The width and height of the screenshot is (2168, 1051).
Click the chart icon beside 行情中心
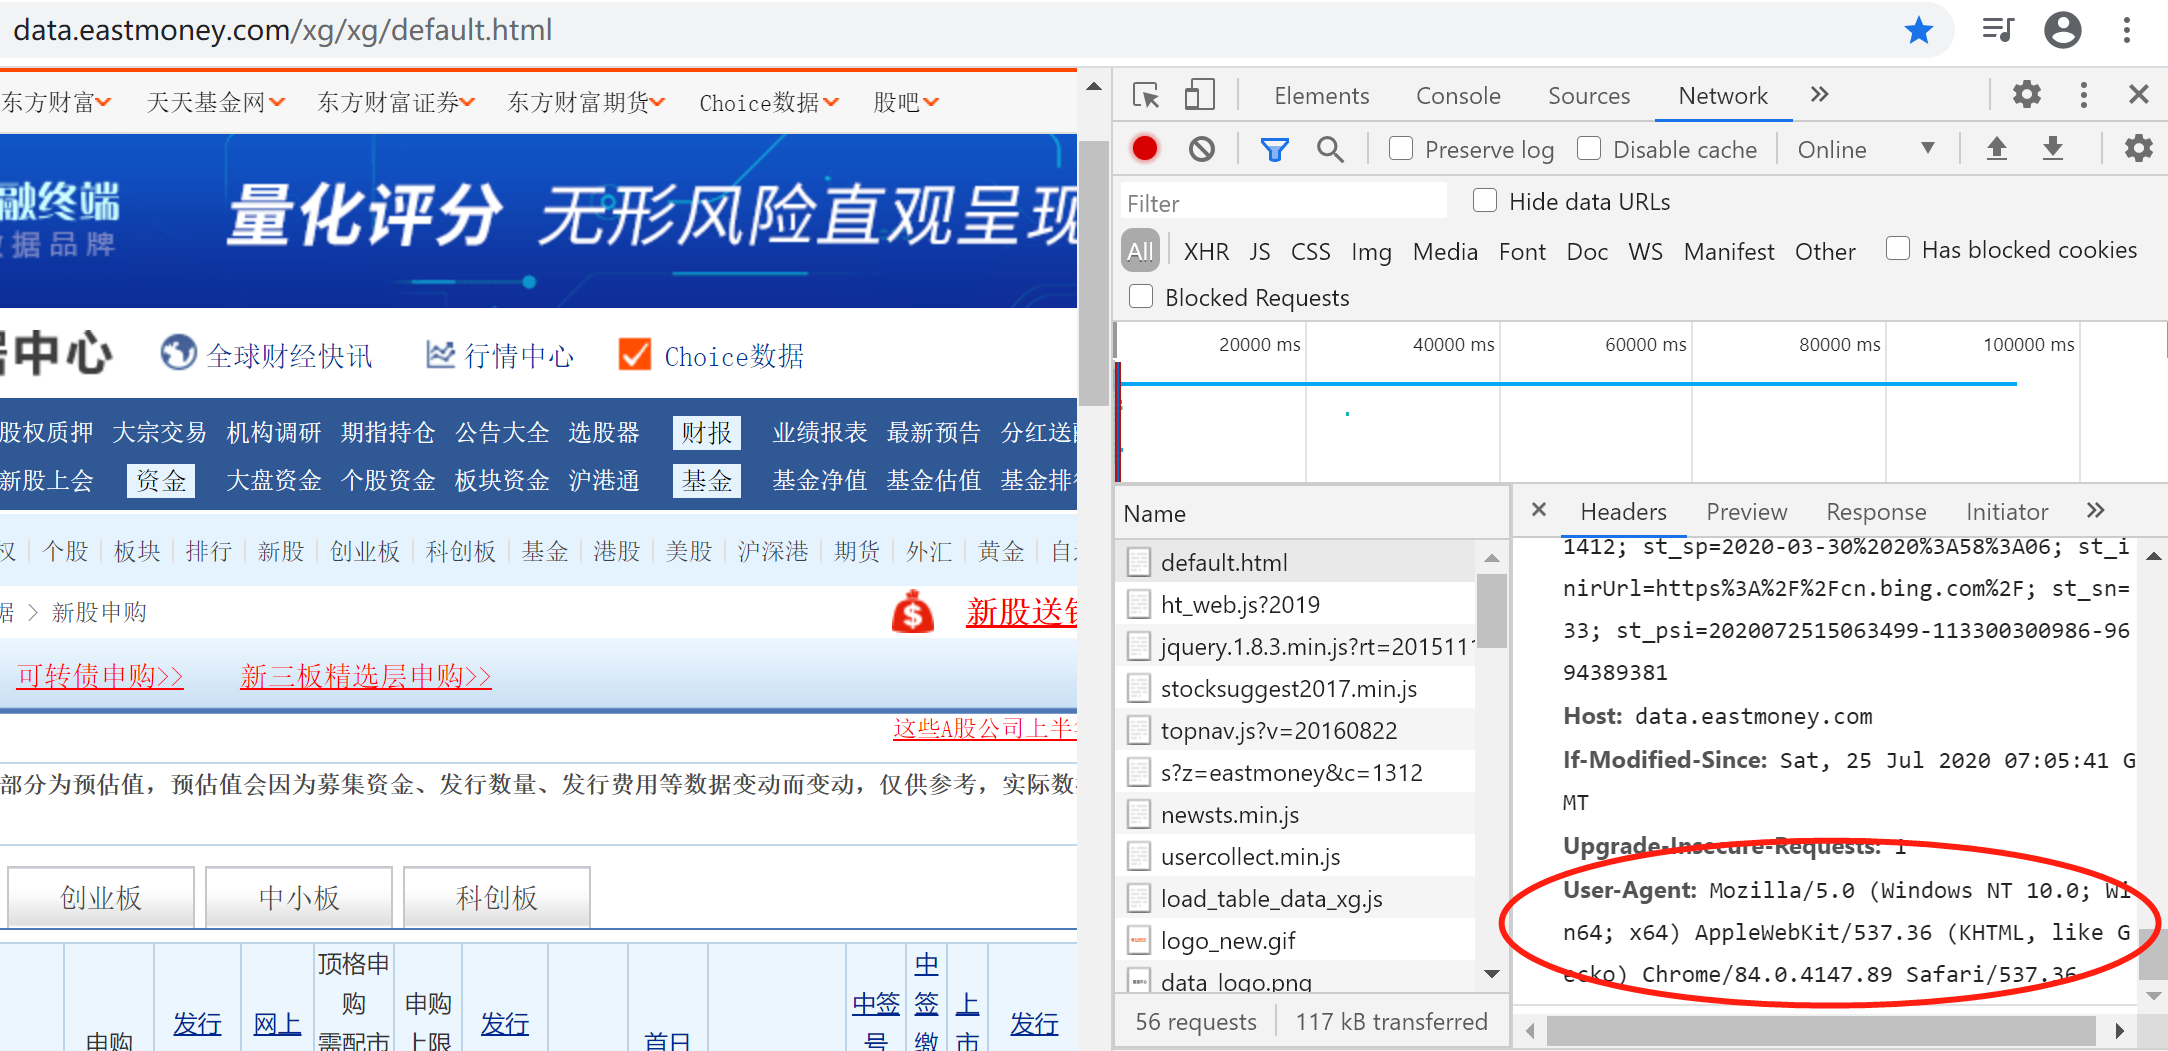(440, 354)
